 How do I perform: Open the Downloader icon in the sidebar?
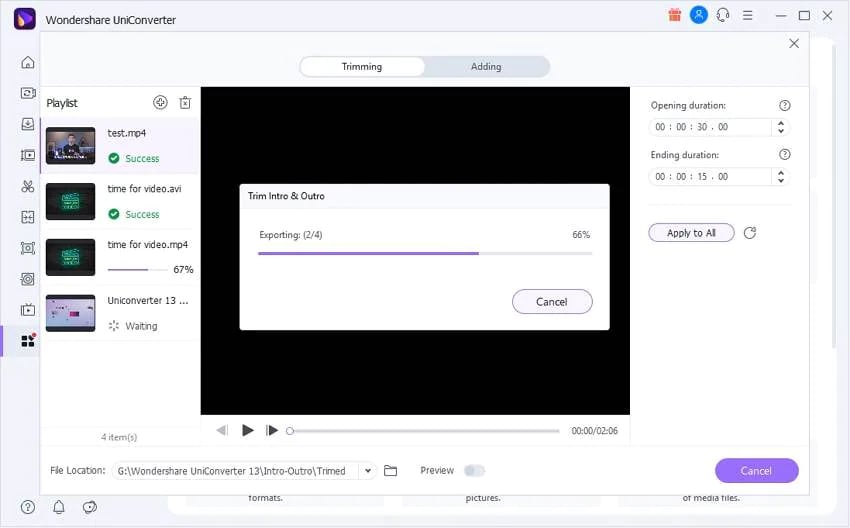[x=28, y=124]
